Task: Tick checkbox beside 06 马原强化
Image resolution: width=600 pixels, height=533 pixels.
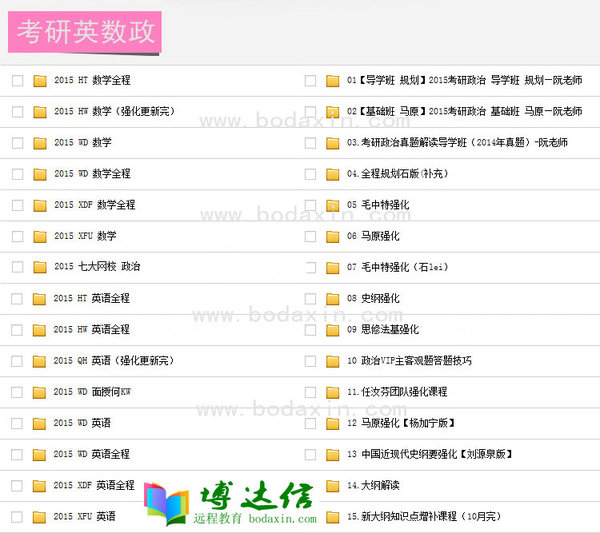Action: click(310, 236)
